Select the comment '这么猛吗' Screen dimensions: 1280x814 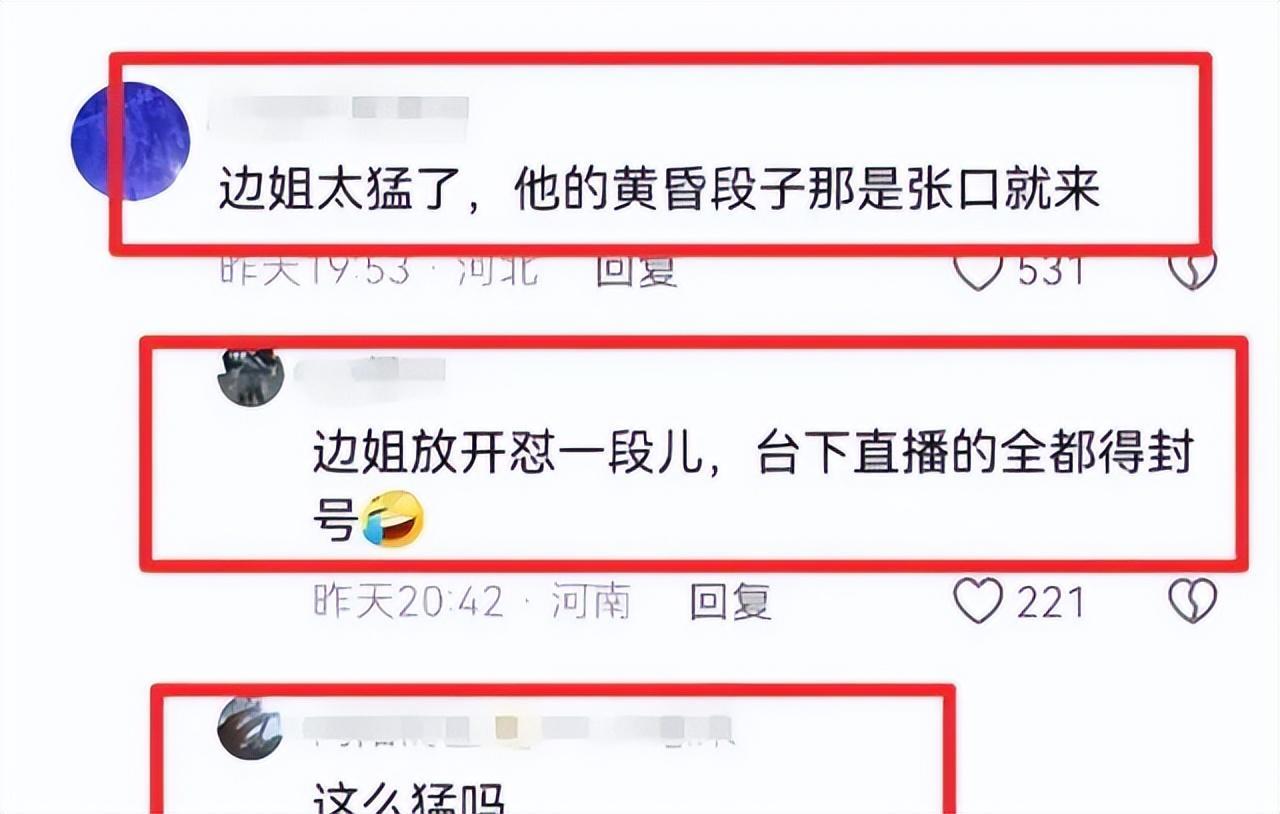click(410, 800)
